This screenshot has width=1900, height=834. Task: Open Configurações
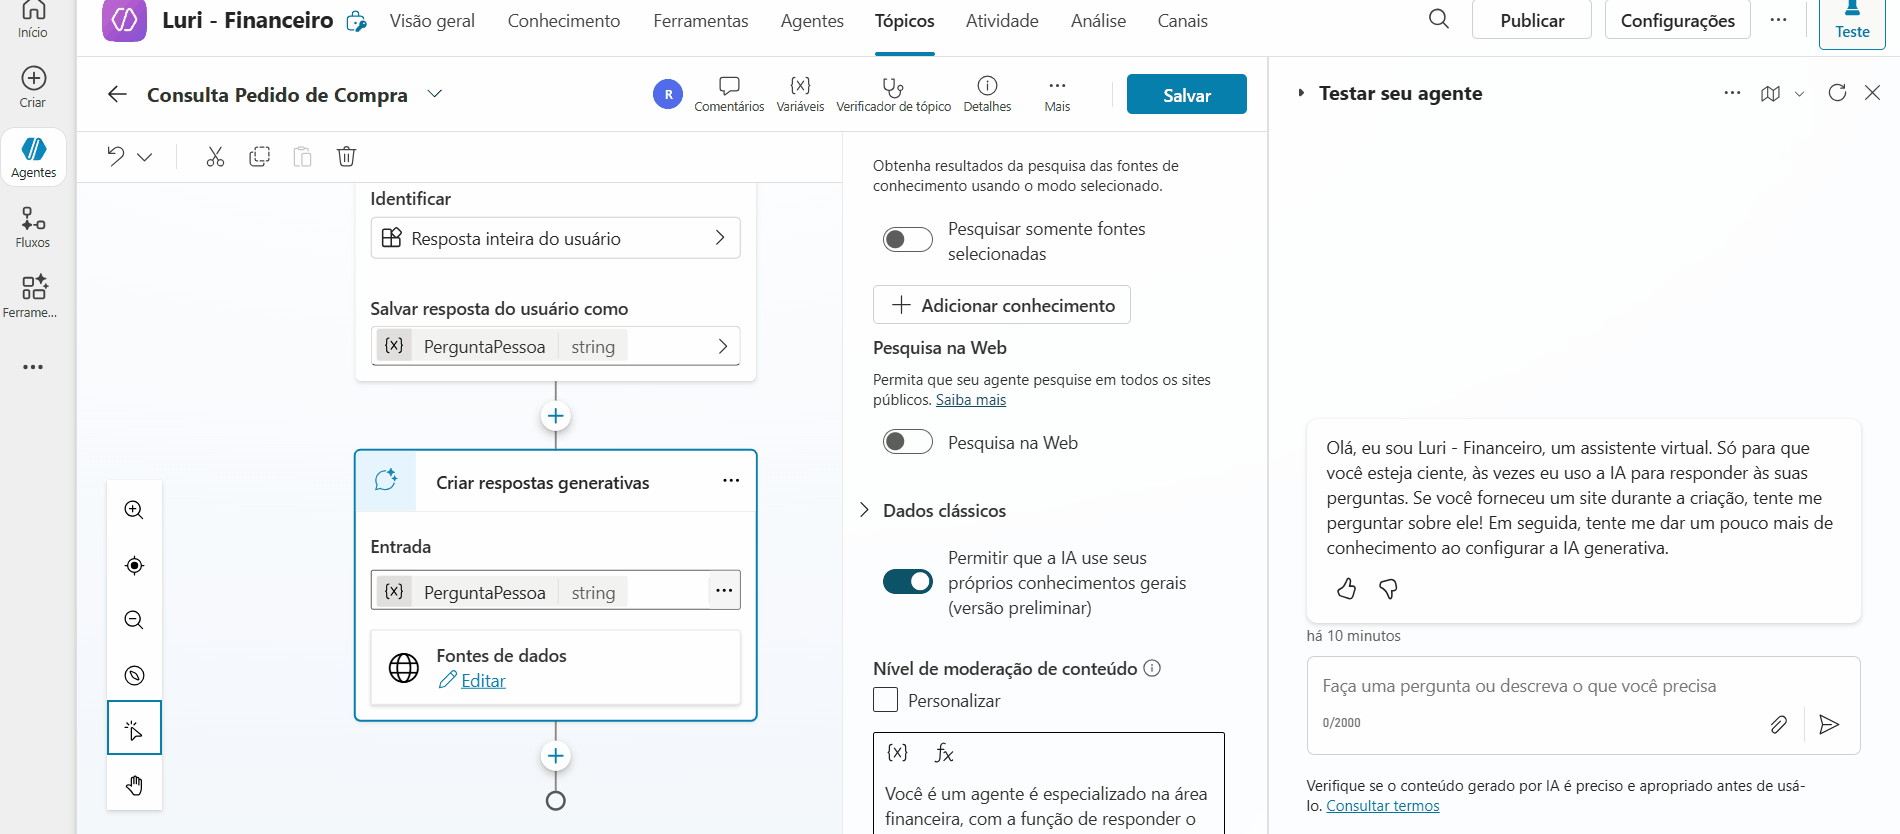click(x=1677, y=20)
